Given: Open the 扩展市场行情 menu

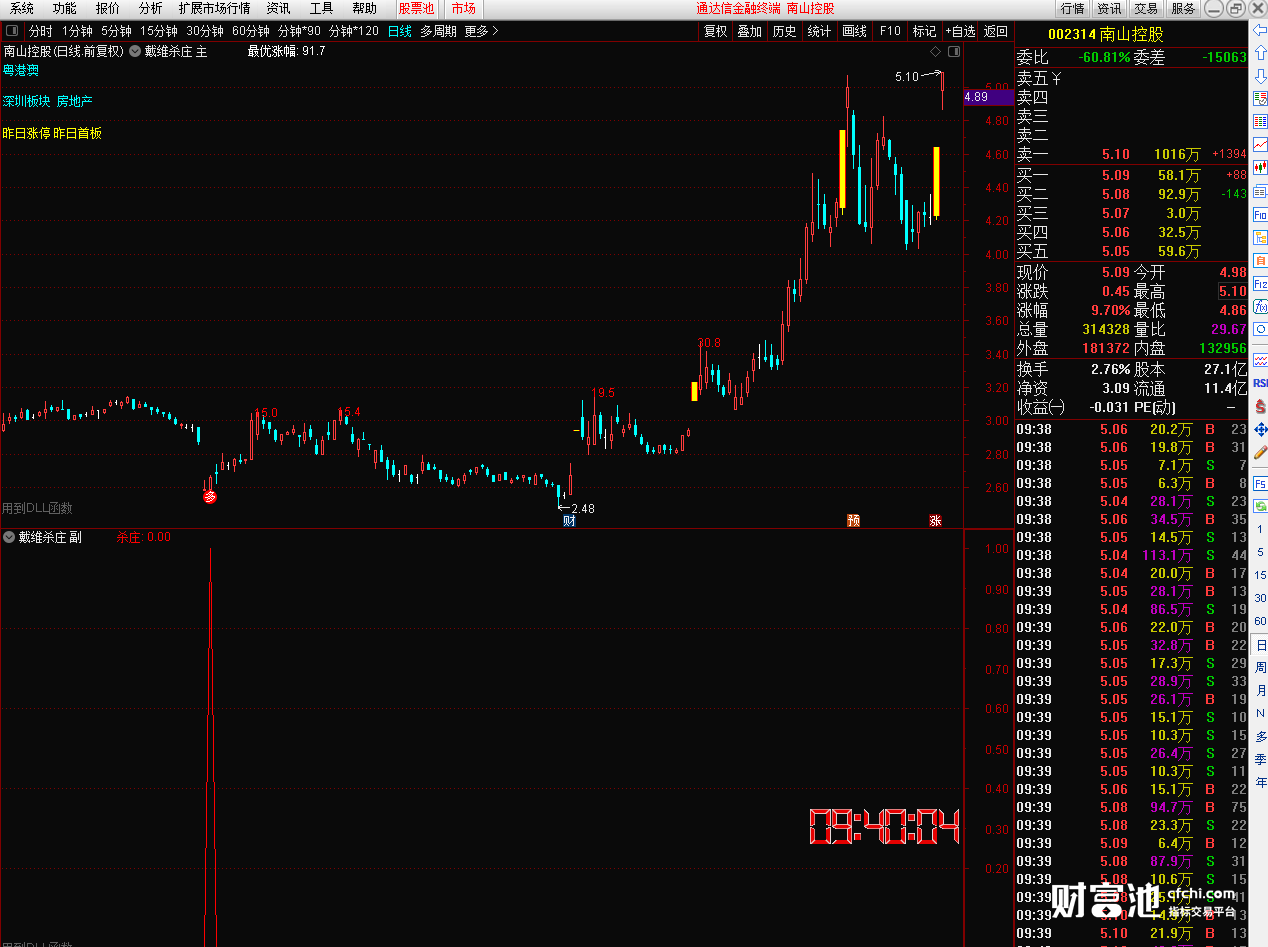Looking at the screenshot, I should tap(214, 8).
